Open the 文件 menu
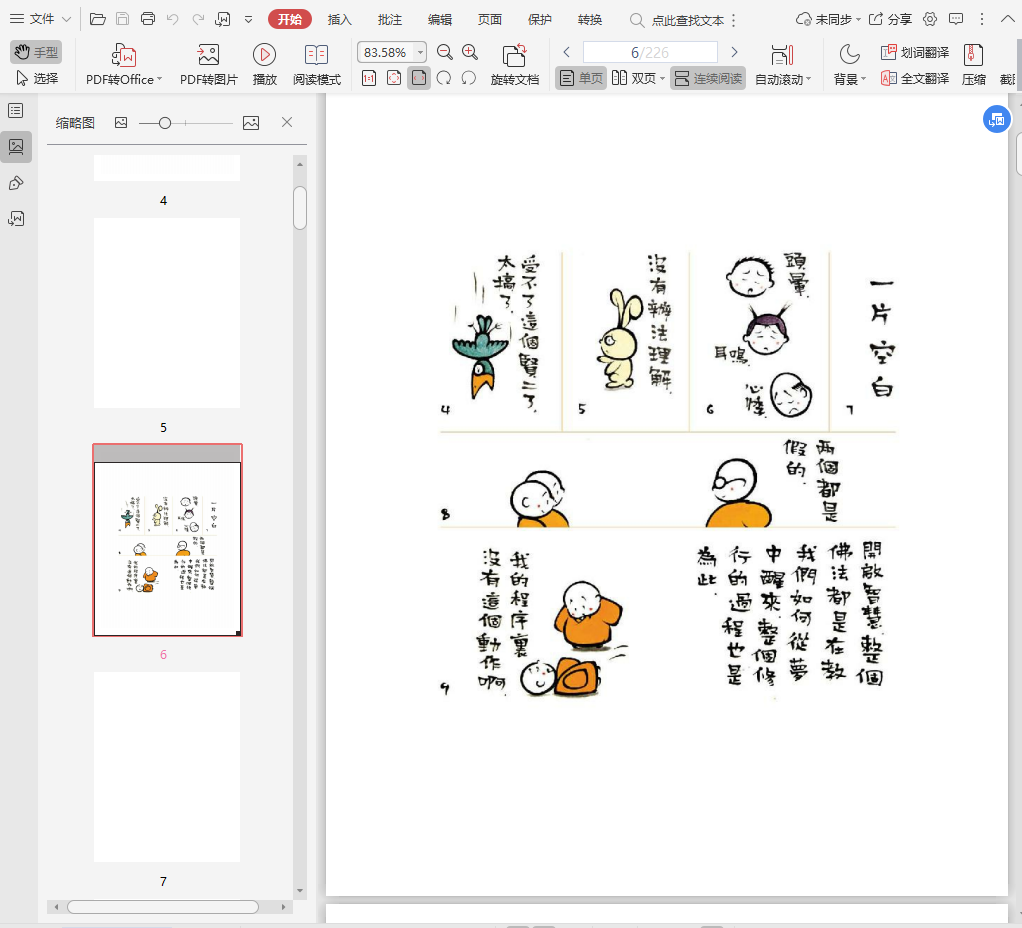This screenshot has width=1022, height=928. [x=40, y=19]
